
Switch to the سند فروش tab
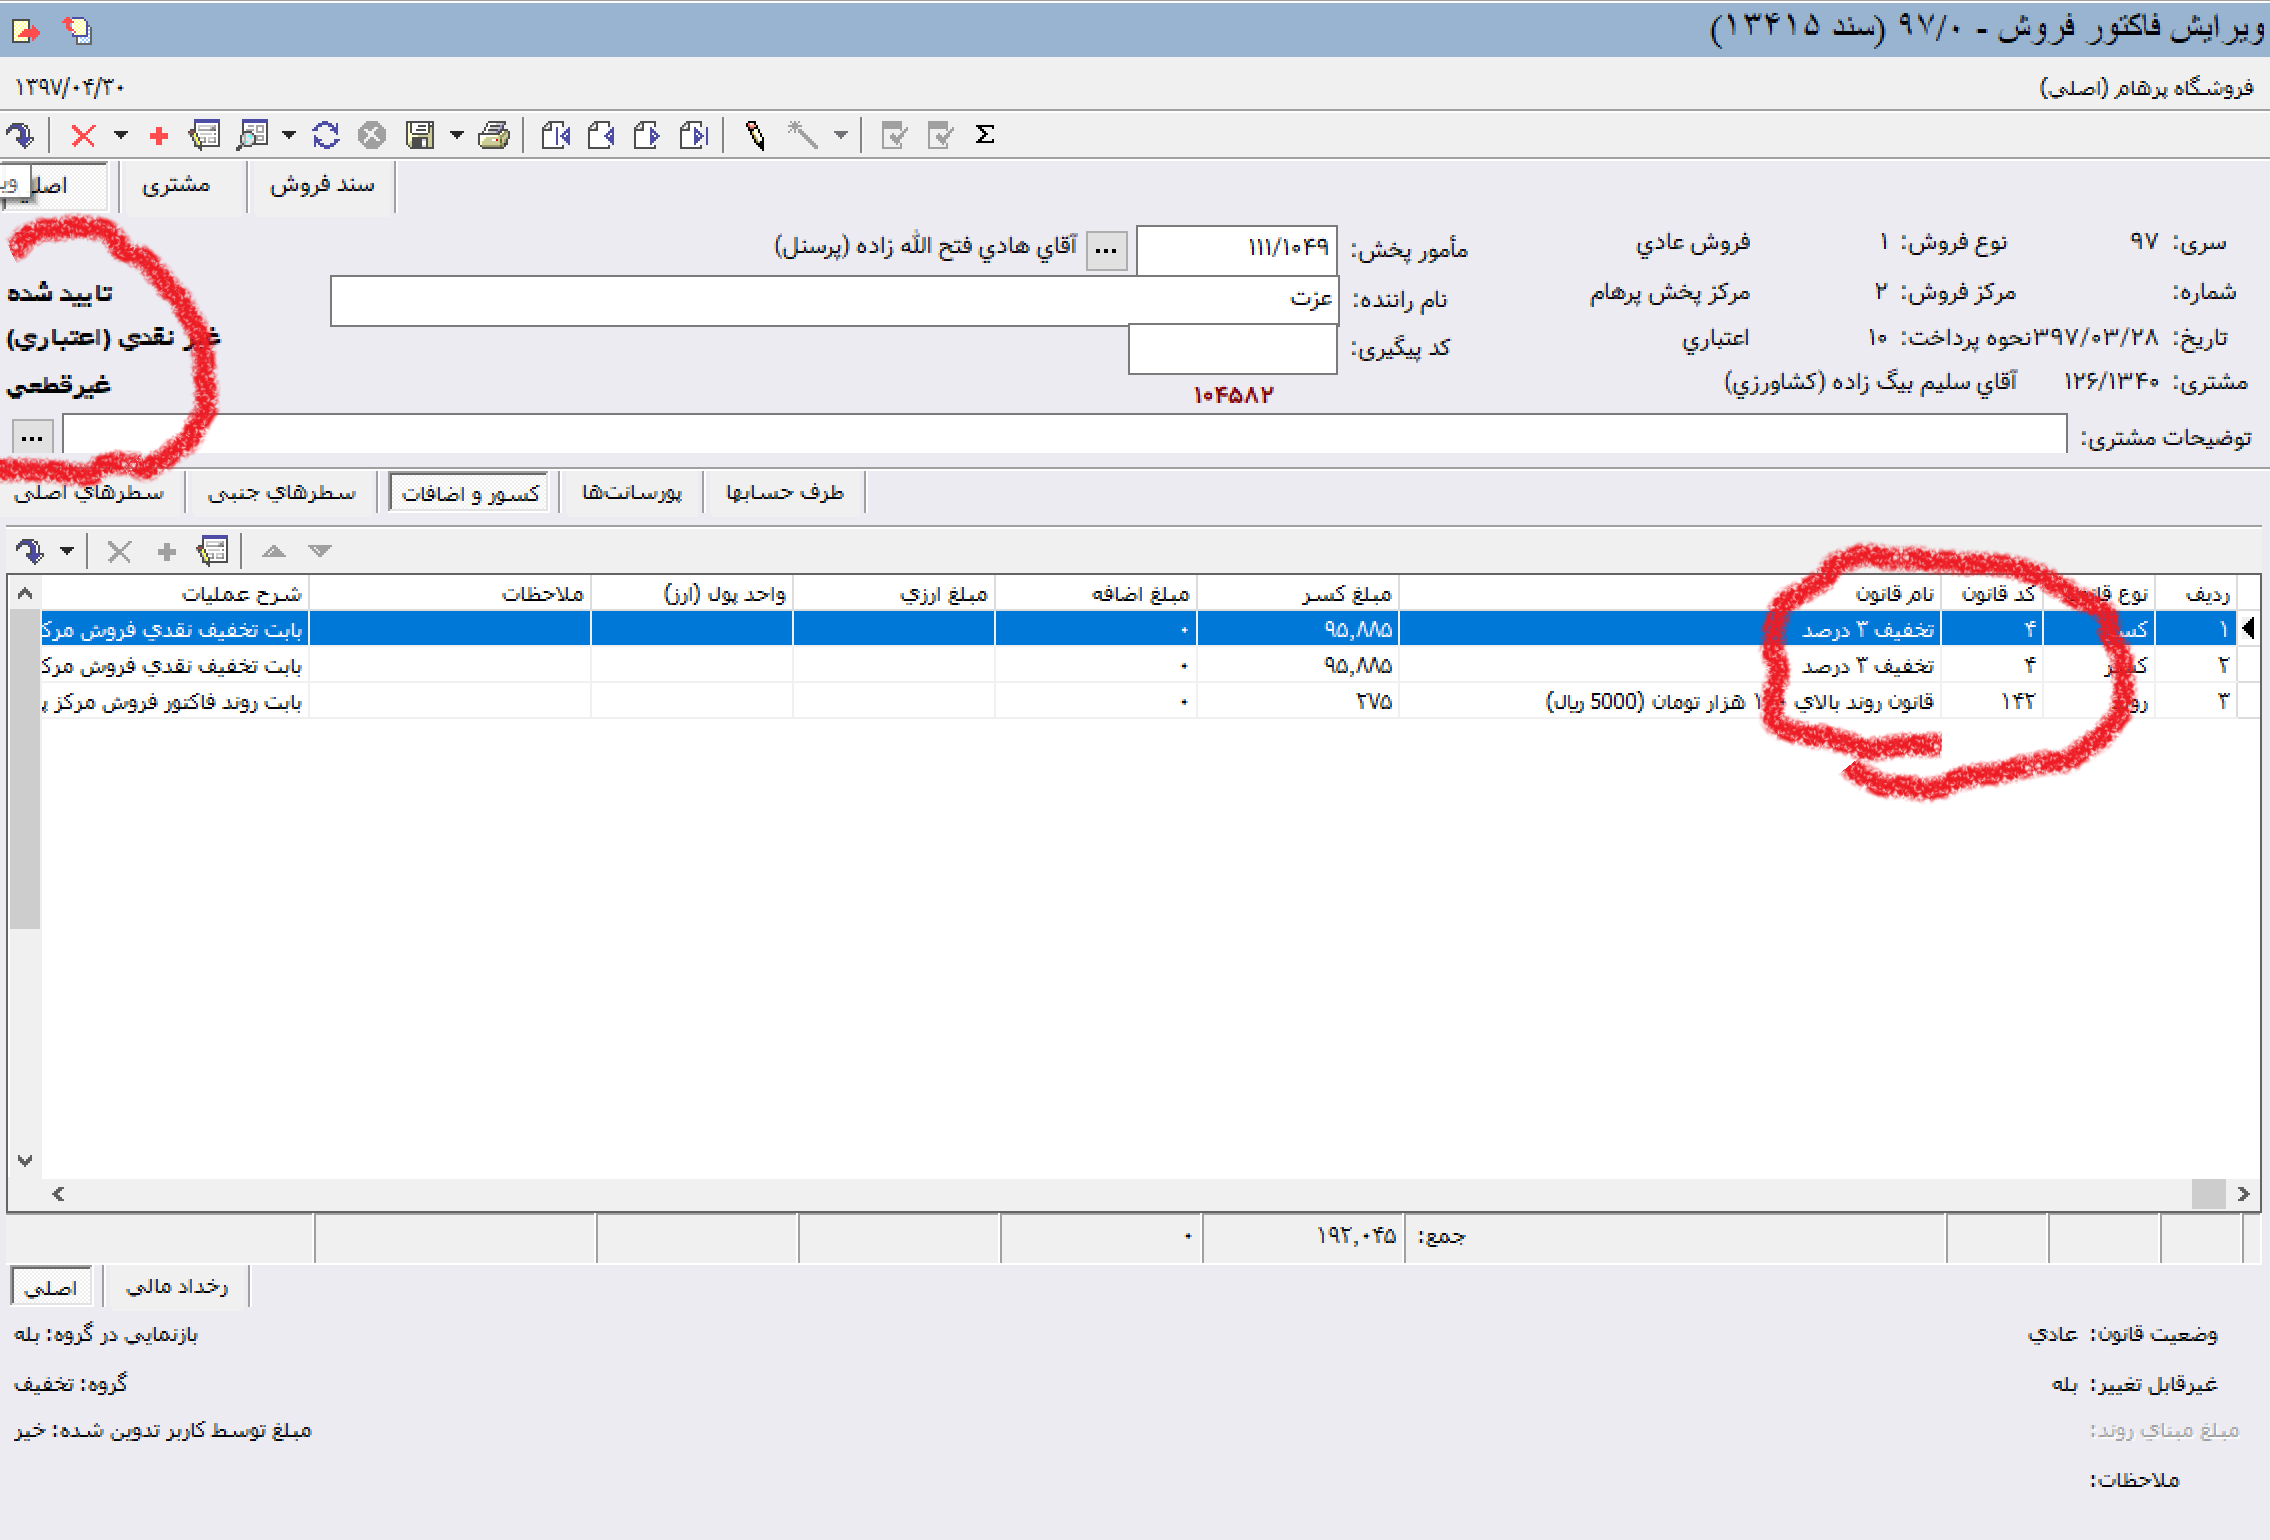(322, 186)
